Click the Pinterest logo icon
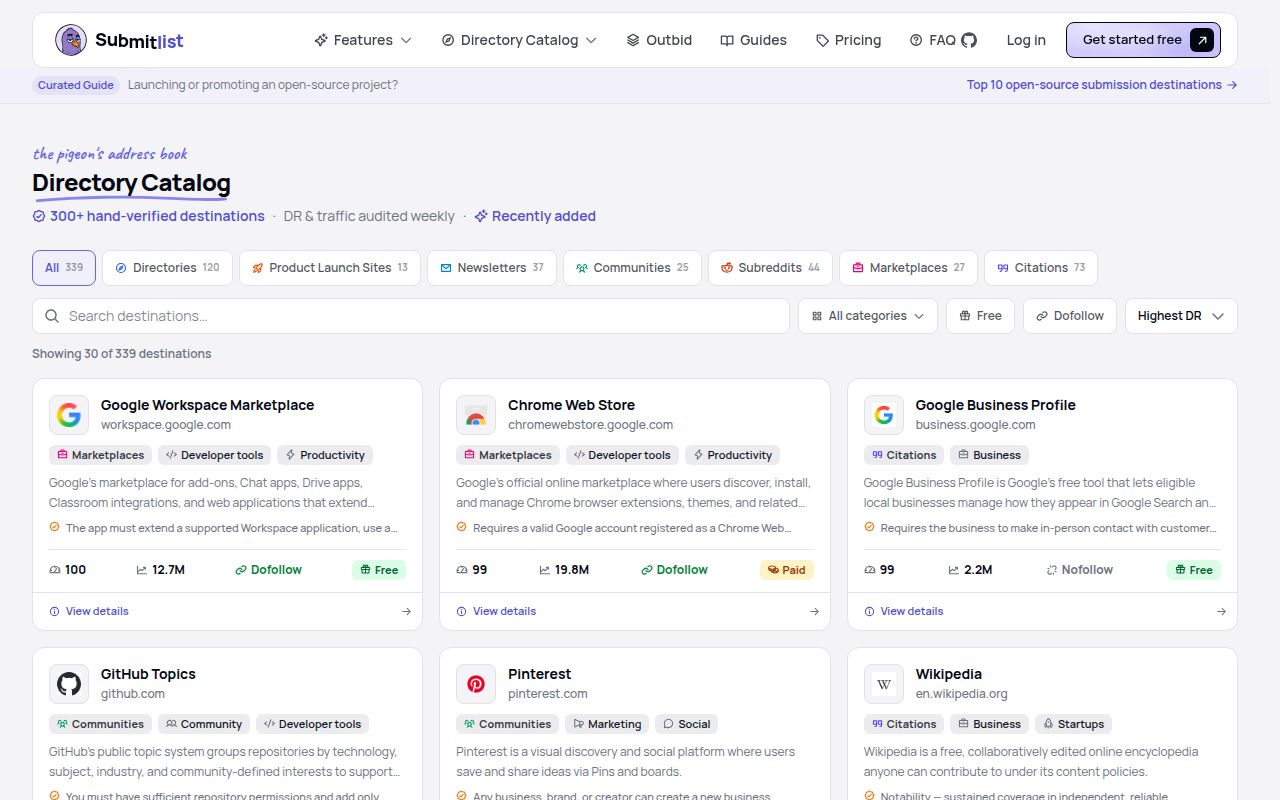The height and width of the screenshot is (800, 1280). coord(476,684)
